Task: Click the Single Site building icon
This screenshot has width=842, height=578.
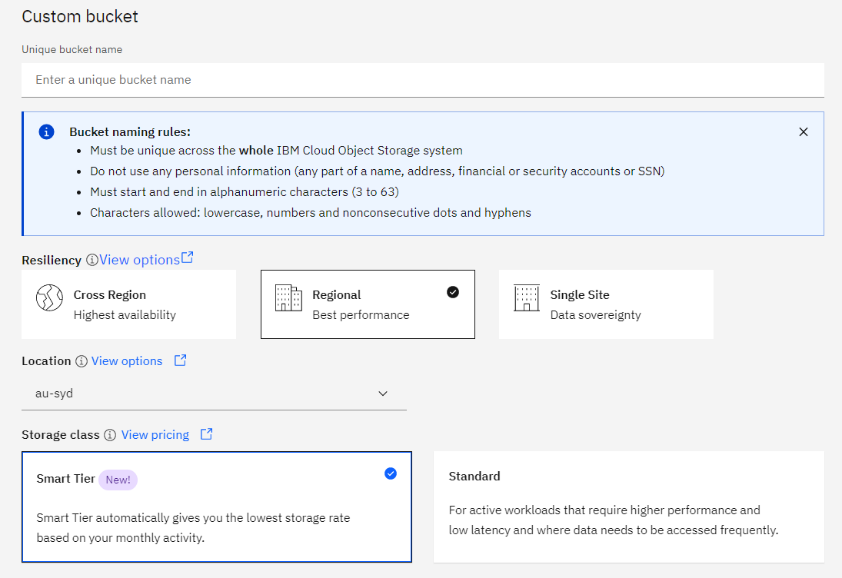Action: pos(526,298)
